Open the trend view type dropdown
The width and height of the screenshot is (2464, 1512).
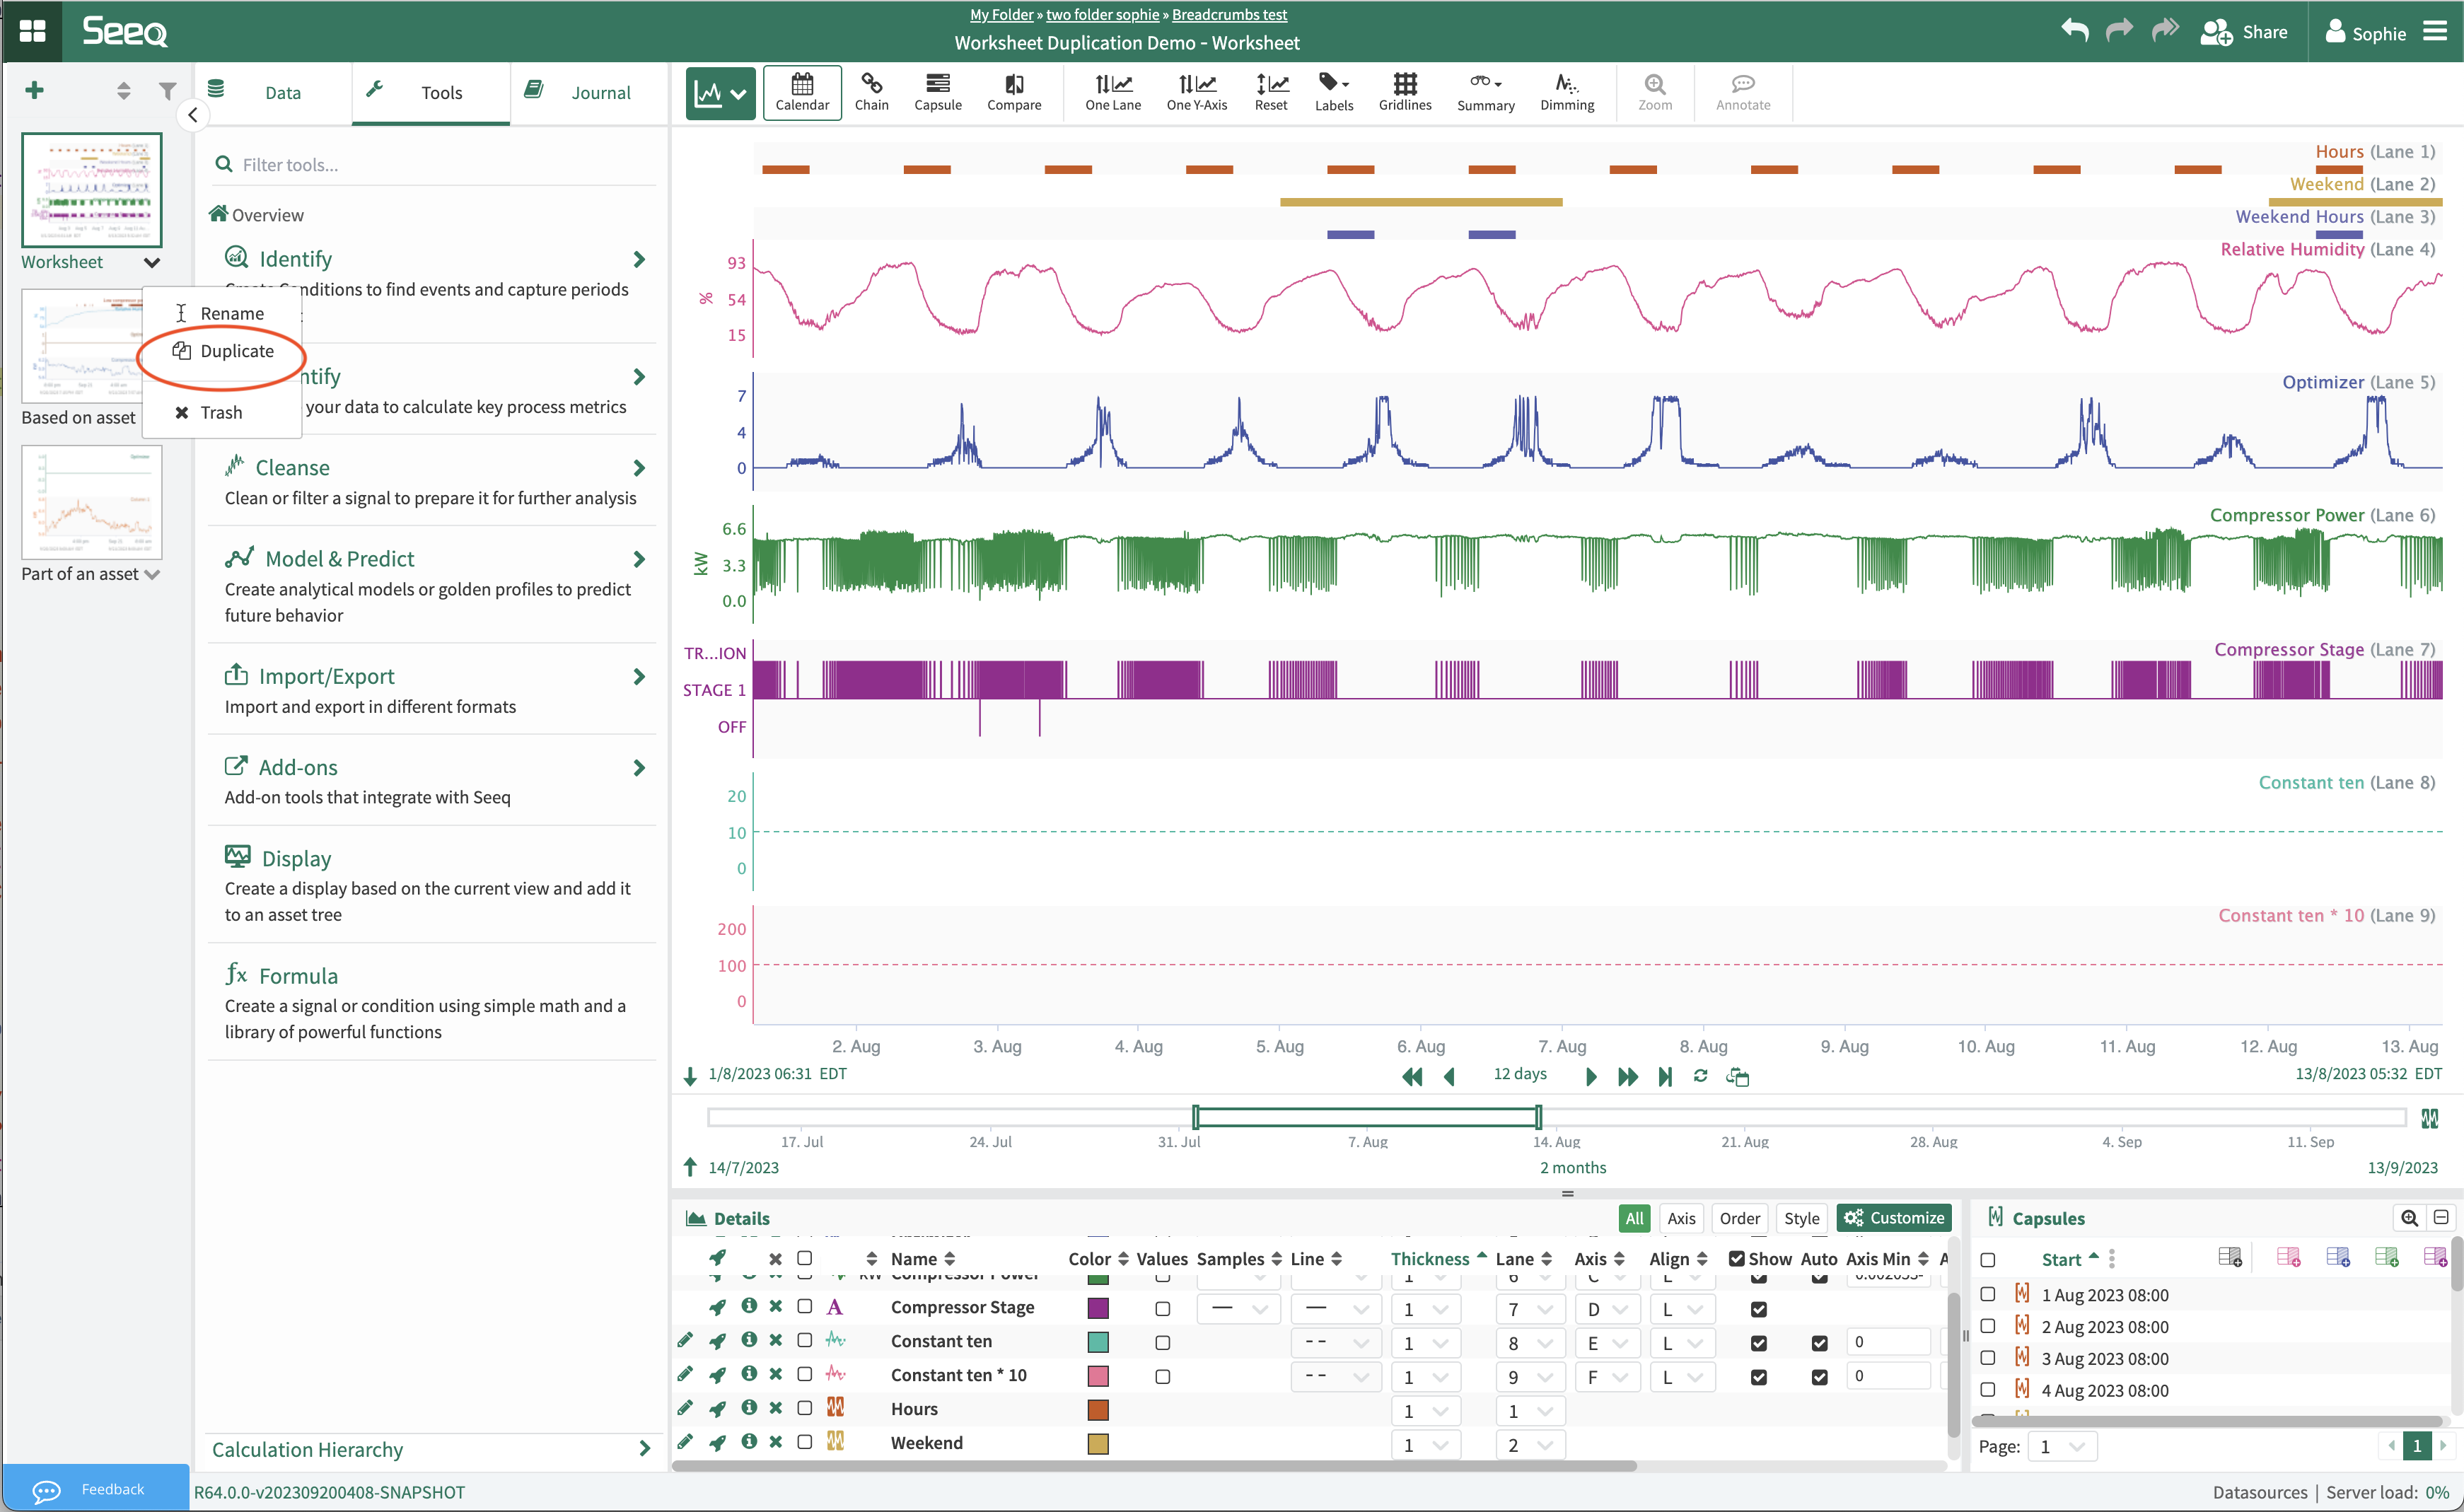[x=720, y=94]
